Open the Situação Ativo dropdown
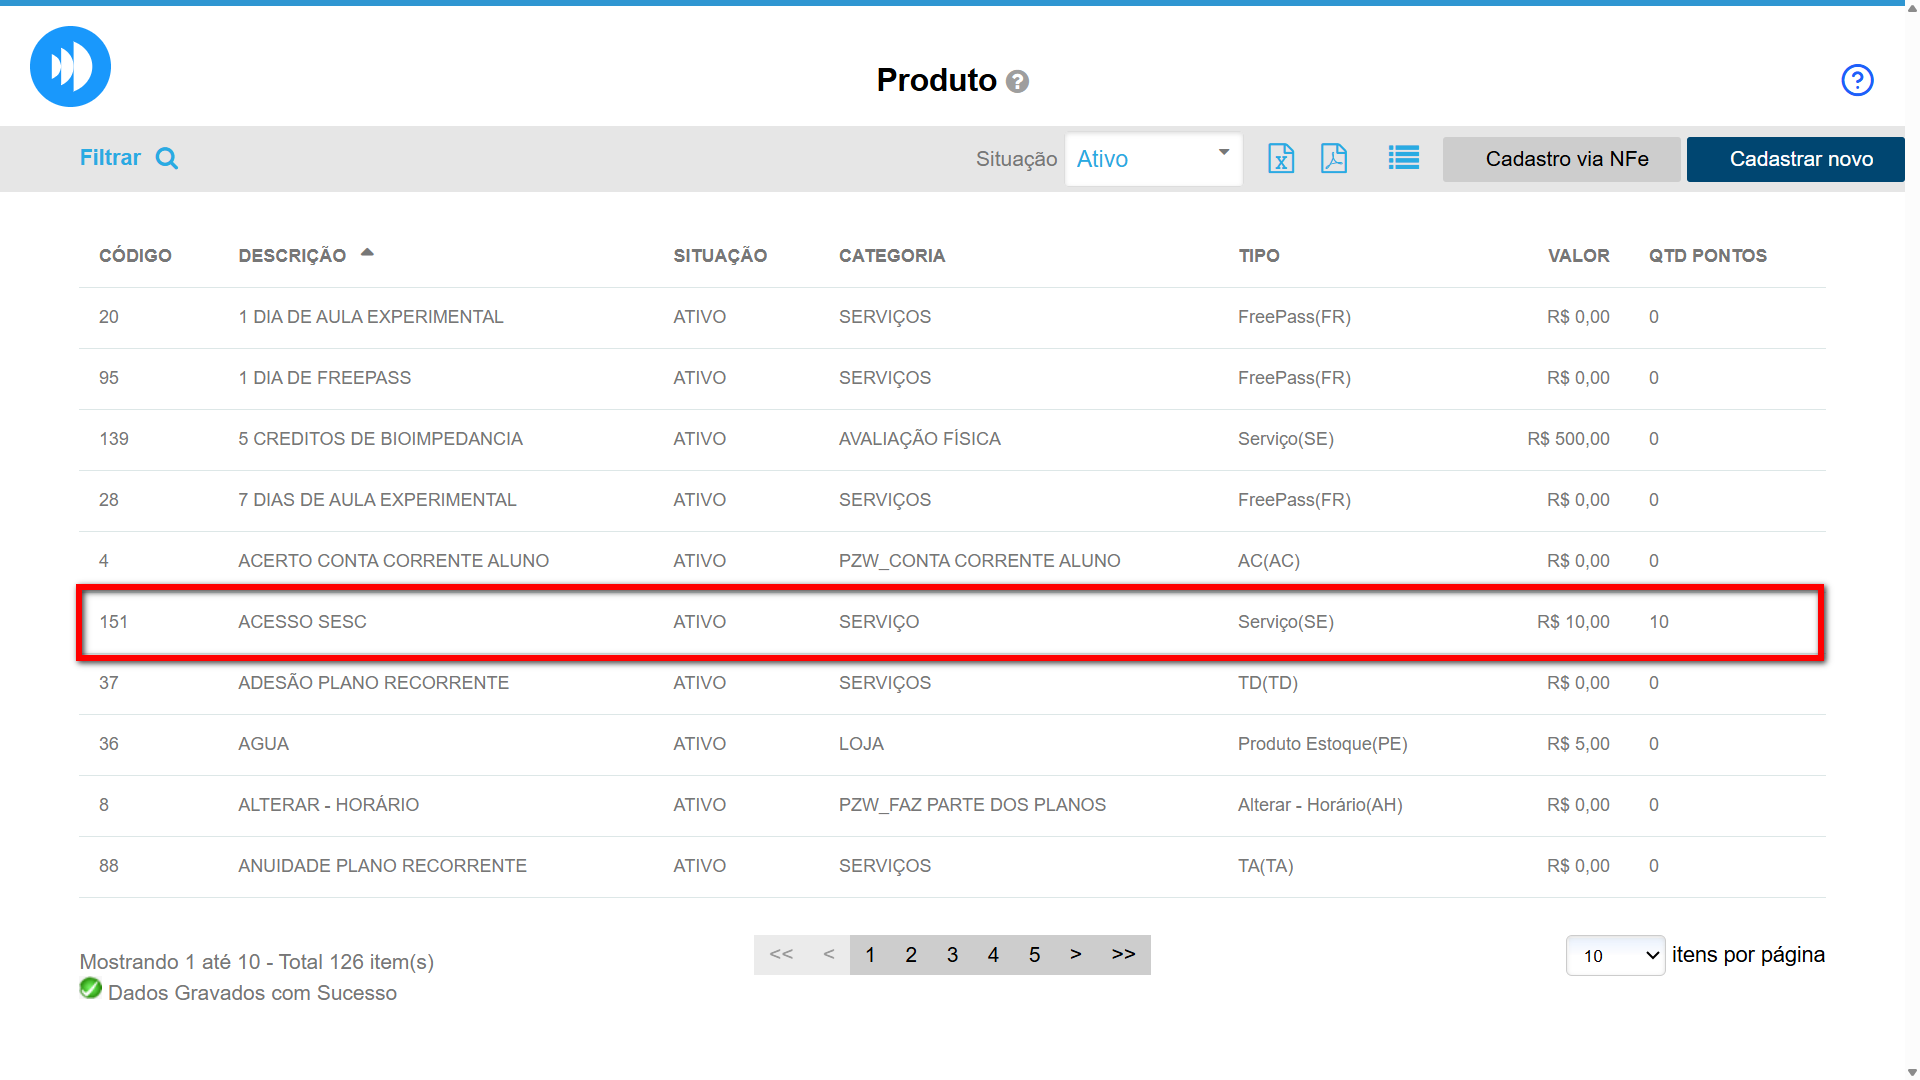This screenshot has width=1920, height=1080. click(1153, 159)
